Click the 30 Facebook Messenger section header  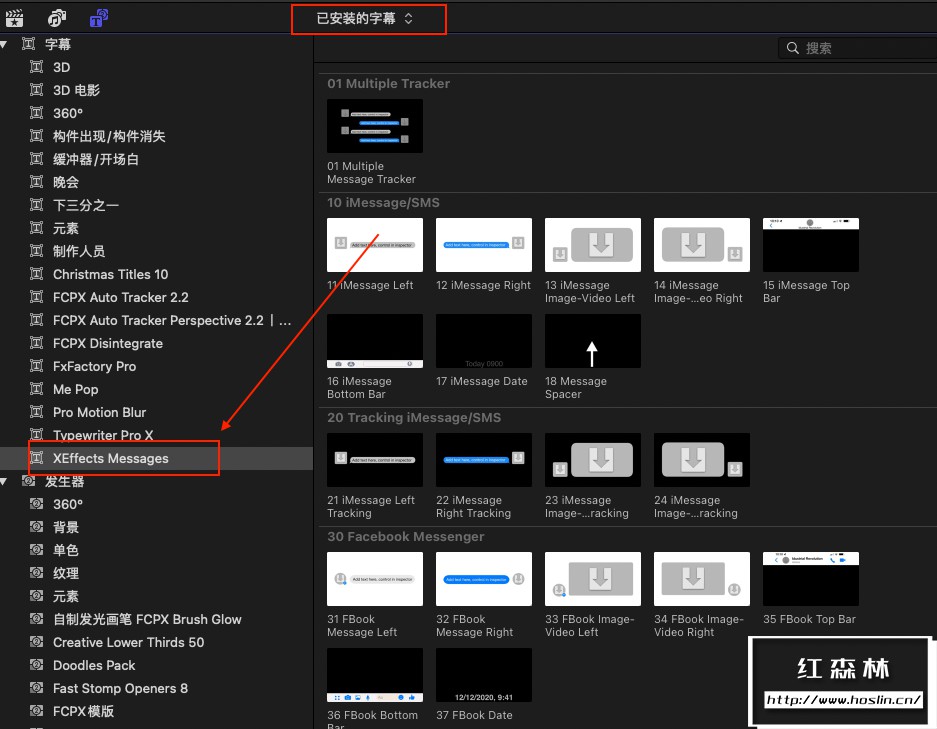(x=405, y=537)
